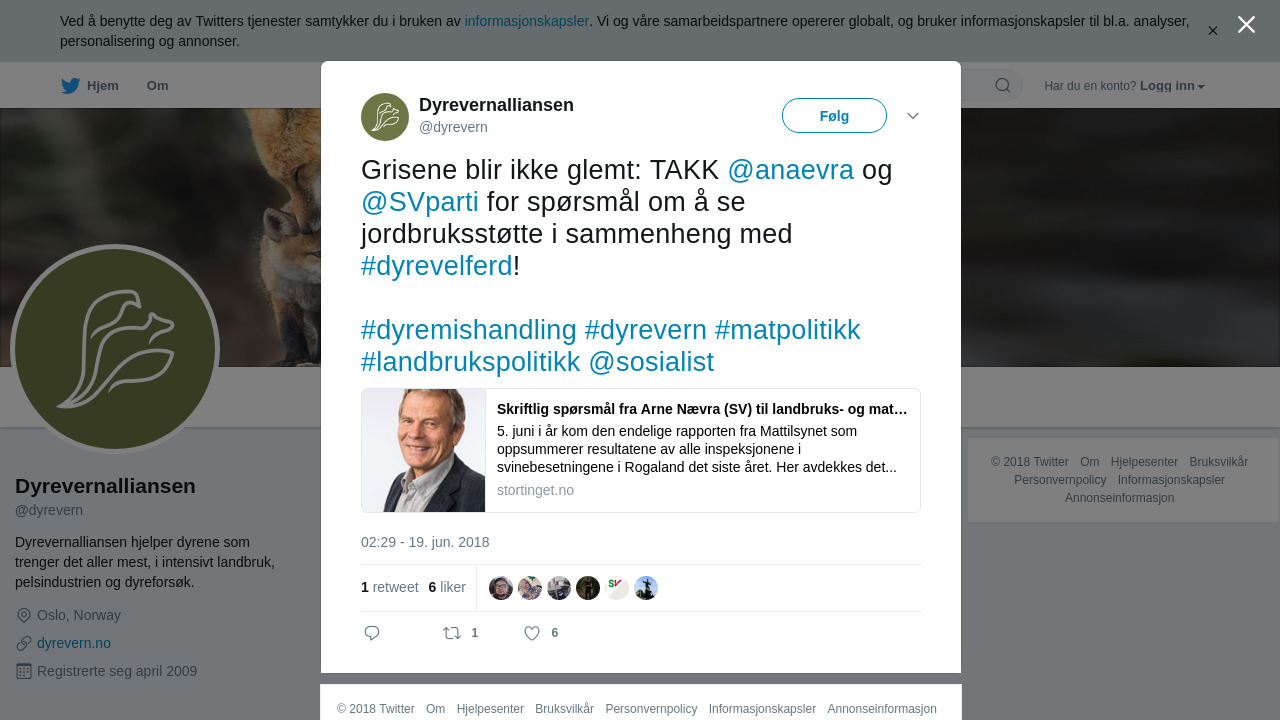Expand tweet options chevron next to Følg
1280x720 pixels.
(913, 116)
